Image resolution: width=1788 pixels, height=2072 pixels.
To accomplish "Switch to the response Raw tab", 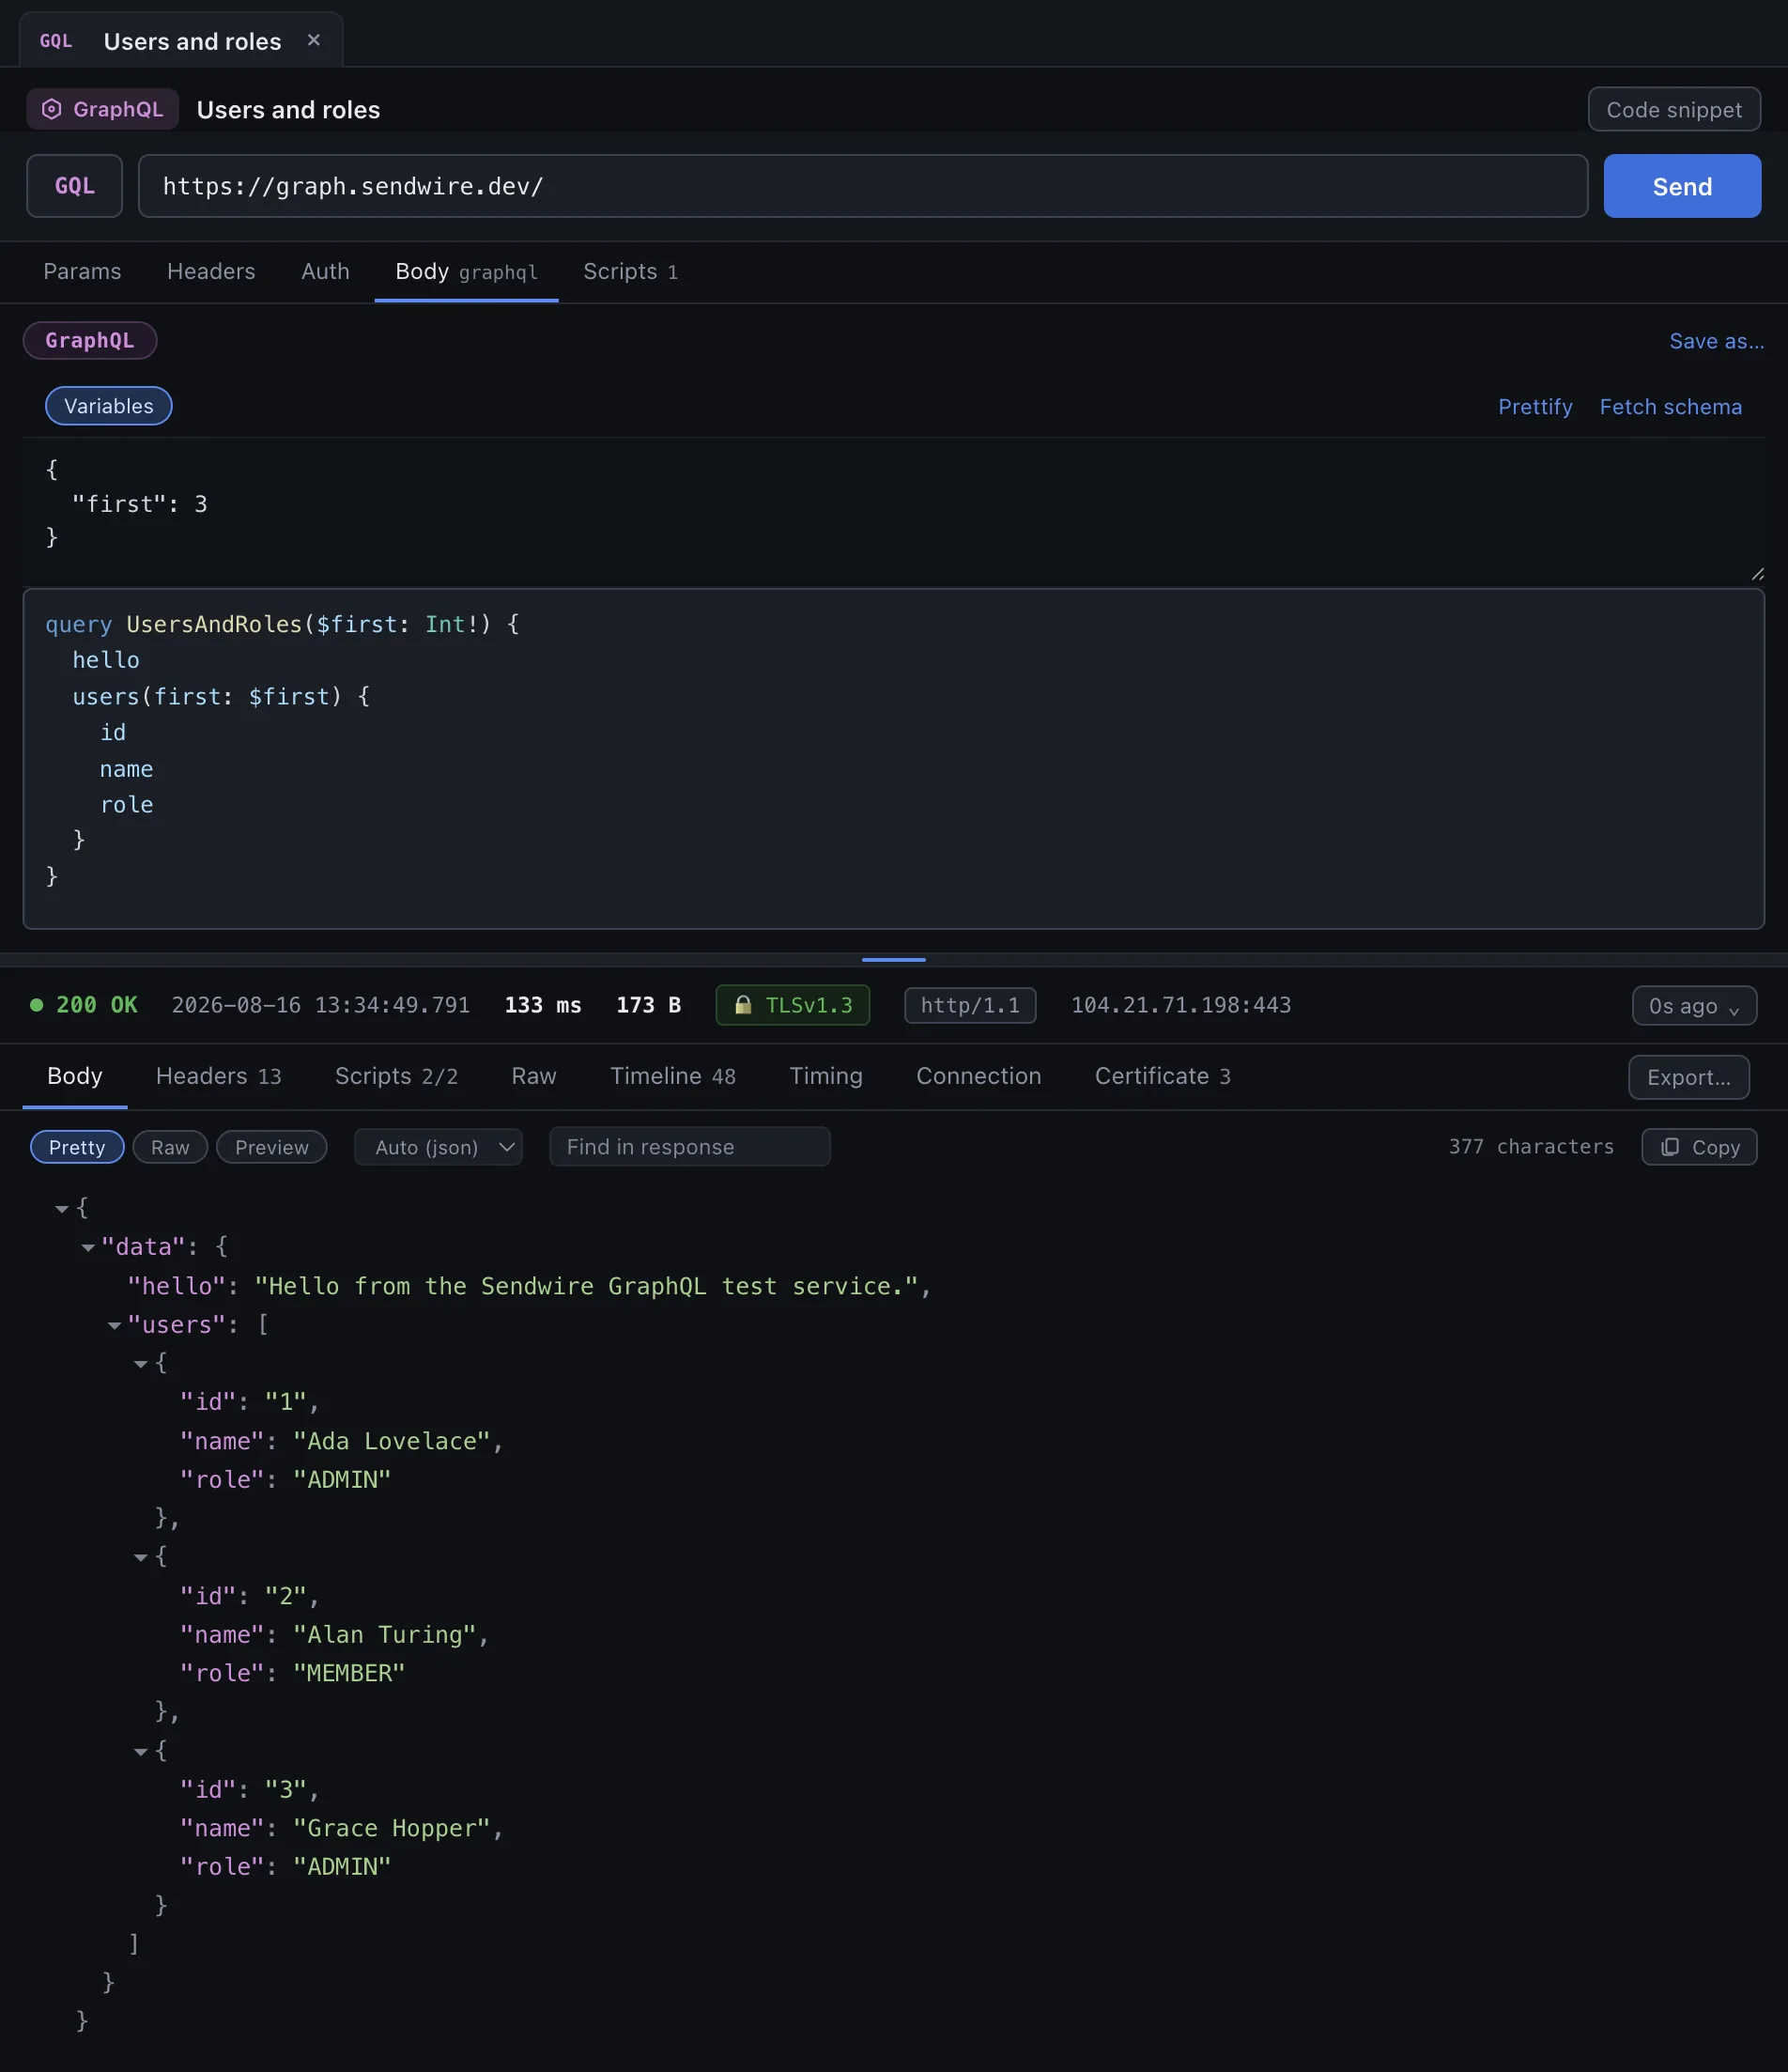I will (534, 1076).
